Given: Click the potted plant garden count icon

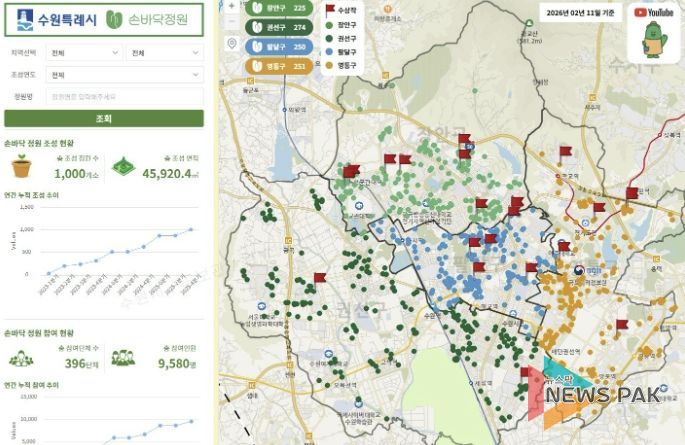Looking at the screenshot, I should pyautogui.click(x=21, y=167).
